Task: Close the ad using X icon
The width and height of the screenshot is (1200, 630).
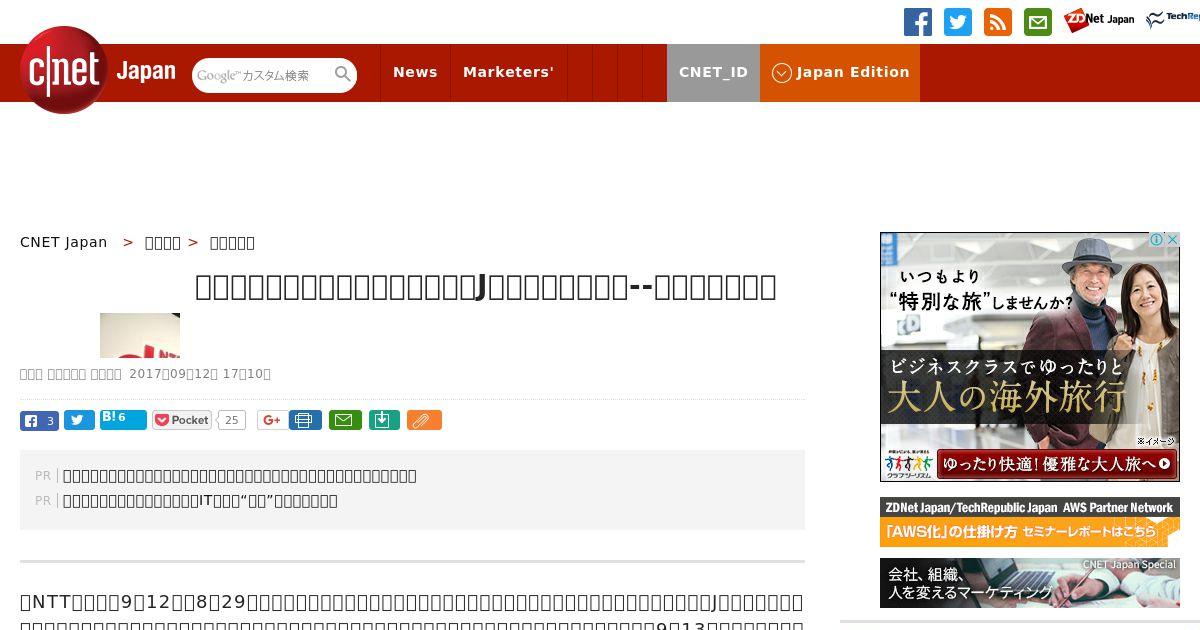Action: [1173, 239]
